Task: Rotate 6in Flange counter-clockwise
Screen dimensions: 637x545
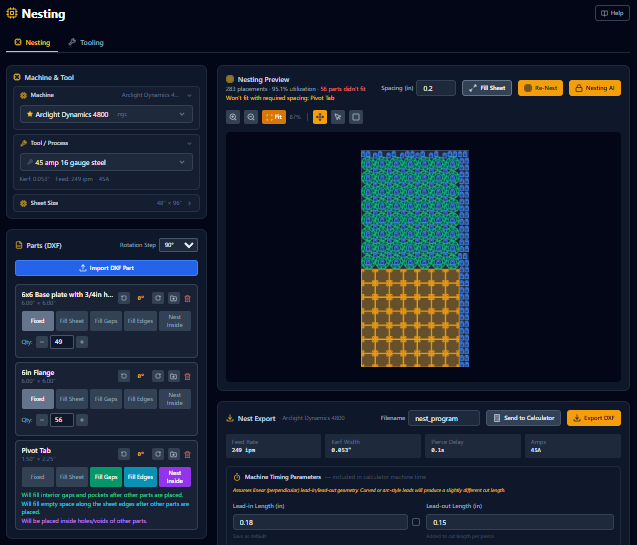Action: [x=124, y=376]
